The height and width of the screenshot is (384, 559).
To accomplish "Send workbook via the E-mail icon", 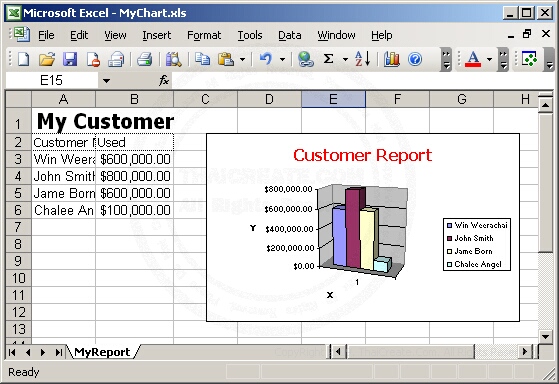I will 116,59.
